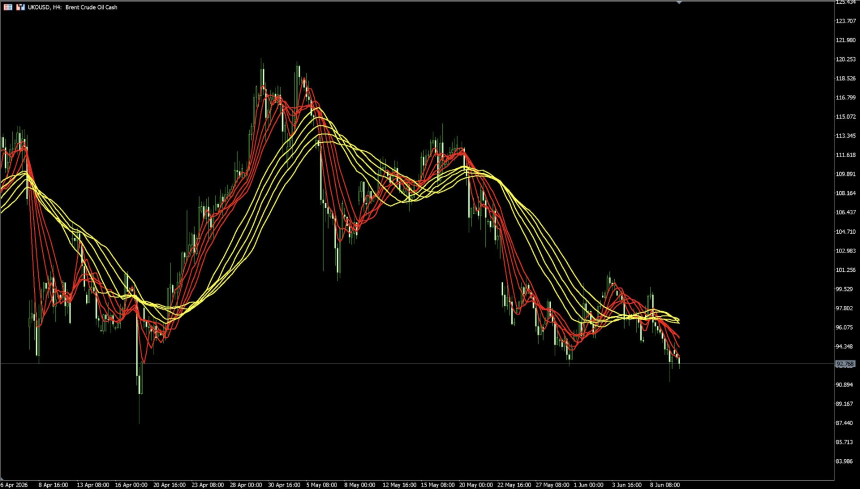Click the 99.520 price scale label
Image resolution: width=860 pixels, height=489 pixels.
pyautogui.click(x=846, y=289)
